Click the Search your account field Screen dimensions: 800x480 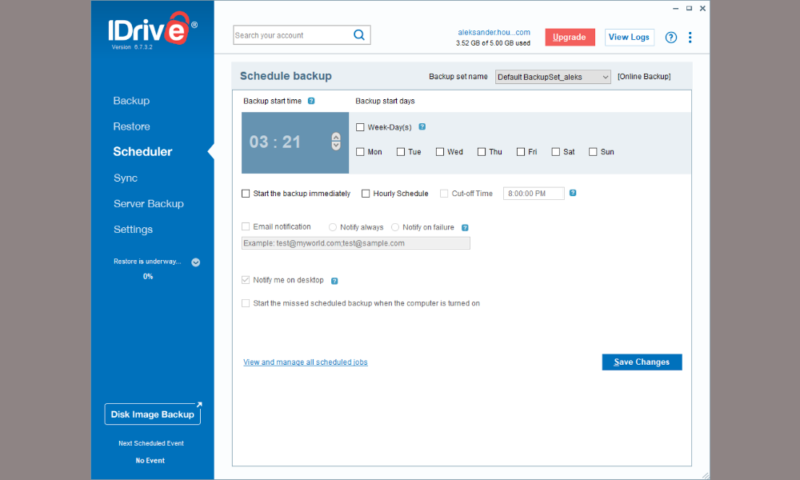tap(291, 36)
